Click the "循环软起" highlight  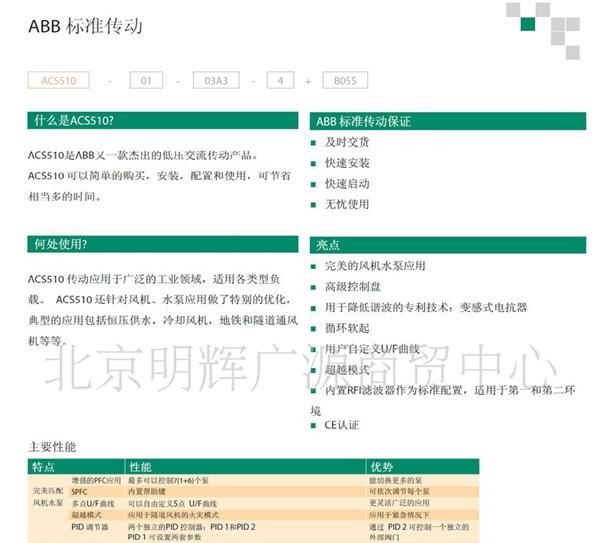pyautogui.click(x=347, y=328)
